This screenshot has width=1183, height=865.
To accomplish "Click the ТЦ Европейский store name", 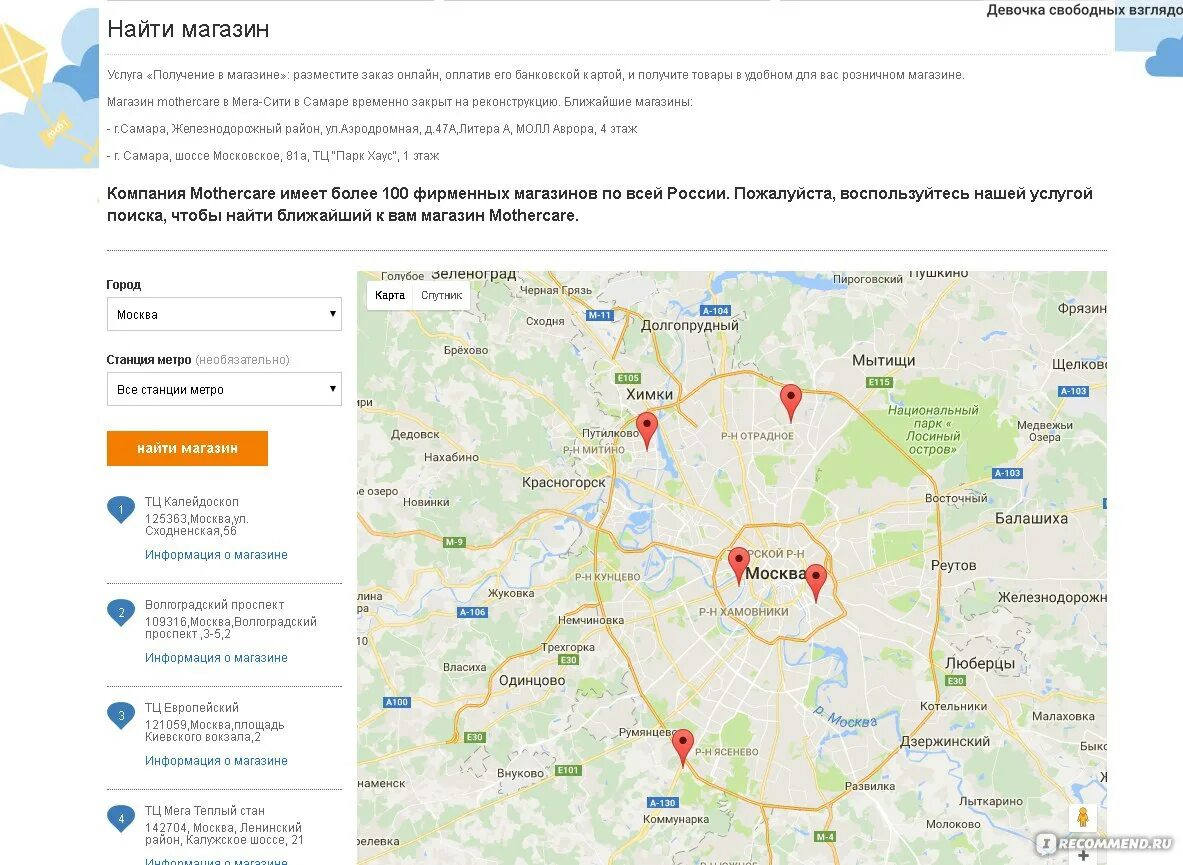I will coord(192,707).
